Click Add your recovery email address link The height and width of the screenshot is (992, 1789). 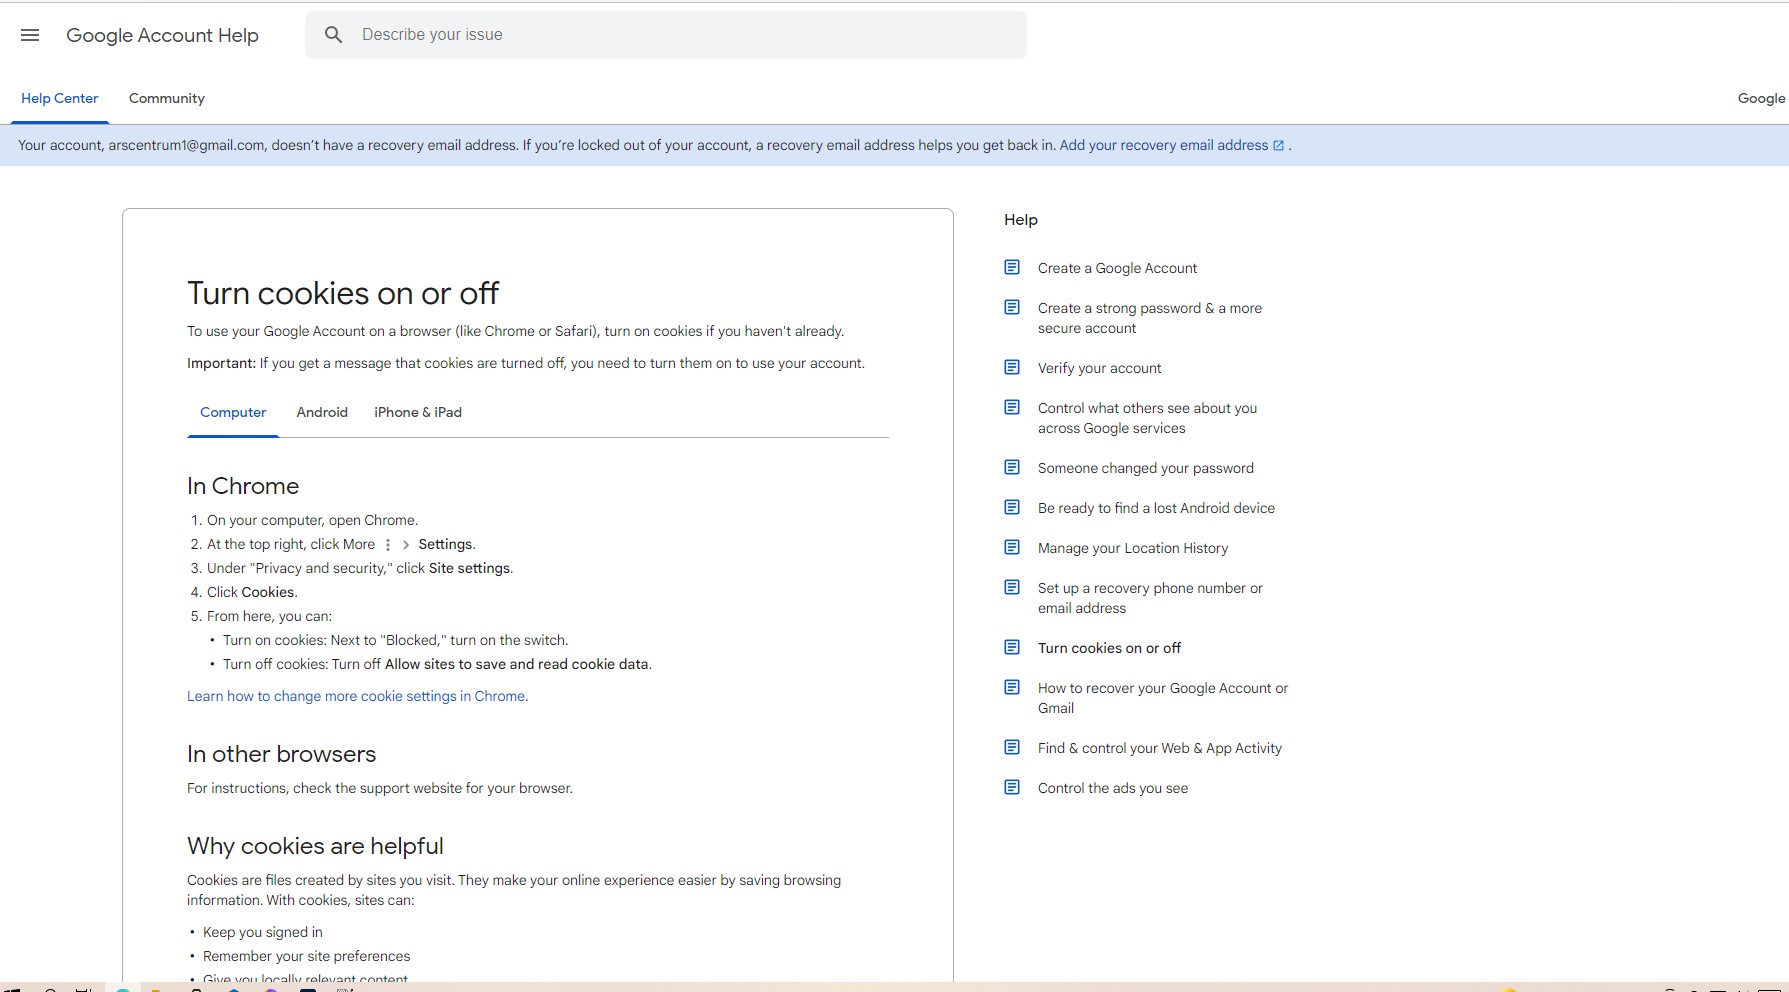pyautogui.click(x=1163, y=145)
